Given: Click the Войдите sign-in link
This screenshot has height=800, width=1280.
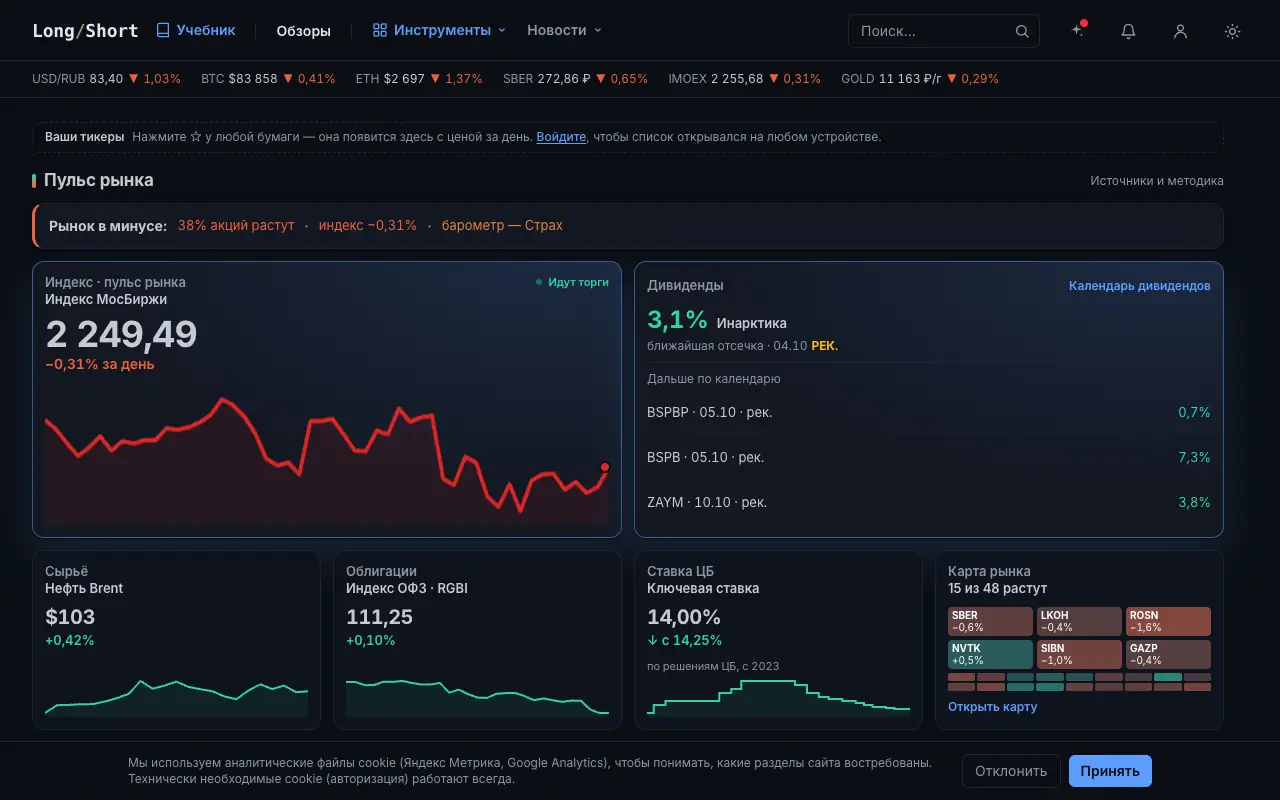Looking at the screenshot, I should 561,137.
